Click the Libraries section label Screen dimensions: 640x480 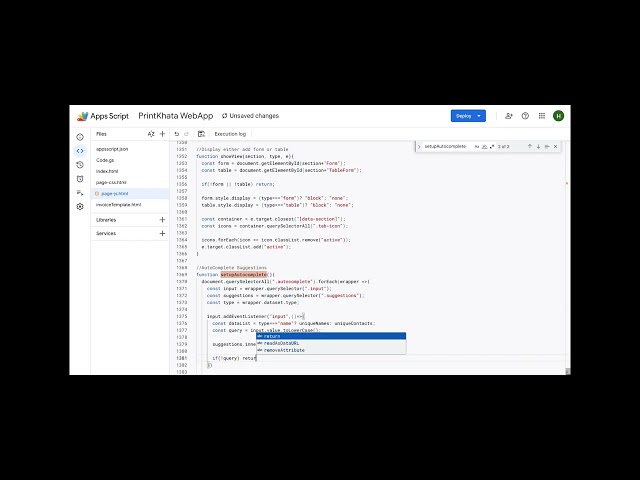pos(106,220)
